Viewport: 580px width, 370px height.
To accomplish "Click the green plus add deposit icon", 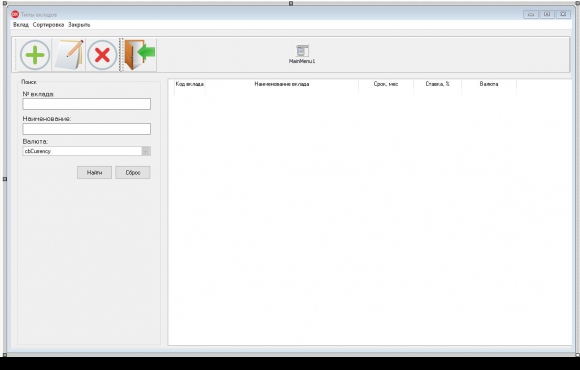I will tap(35, 55).
